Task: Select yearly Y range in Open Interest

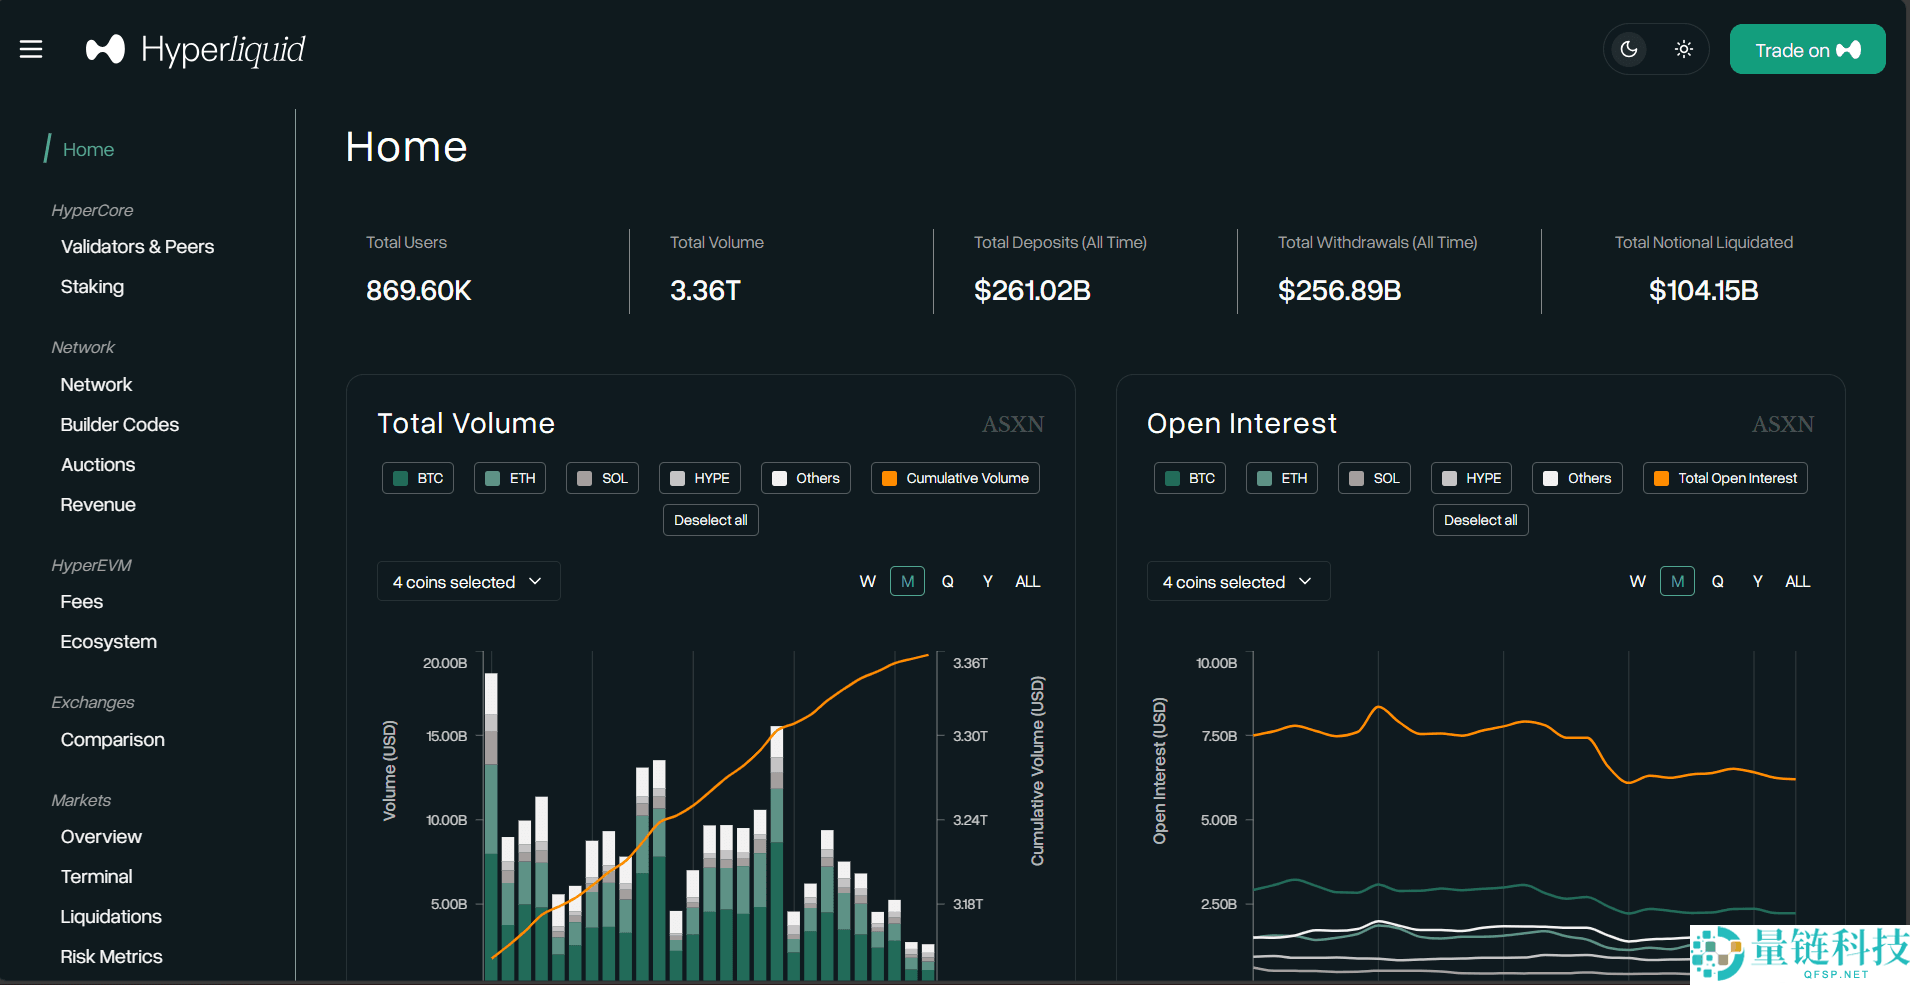Action: tap(1758, 581)
